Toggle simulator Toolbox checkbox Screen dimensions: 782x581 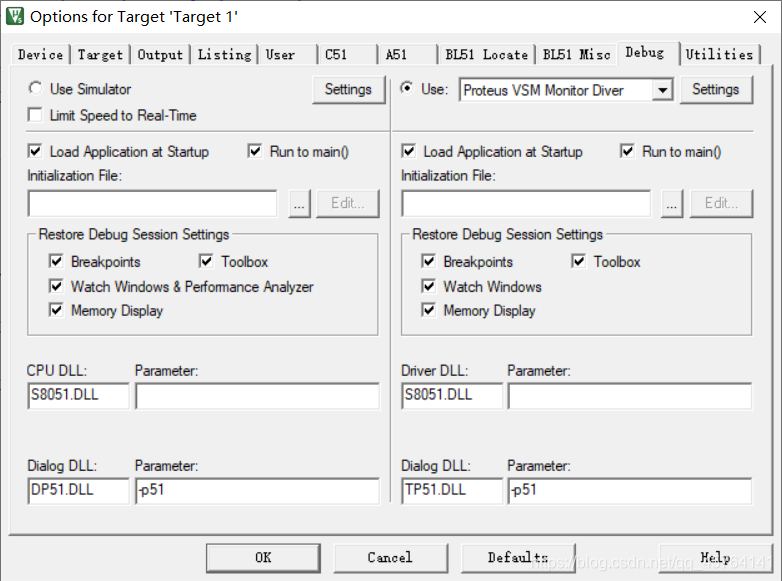click(x=206, y=261)
